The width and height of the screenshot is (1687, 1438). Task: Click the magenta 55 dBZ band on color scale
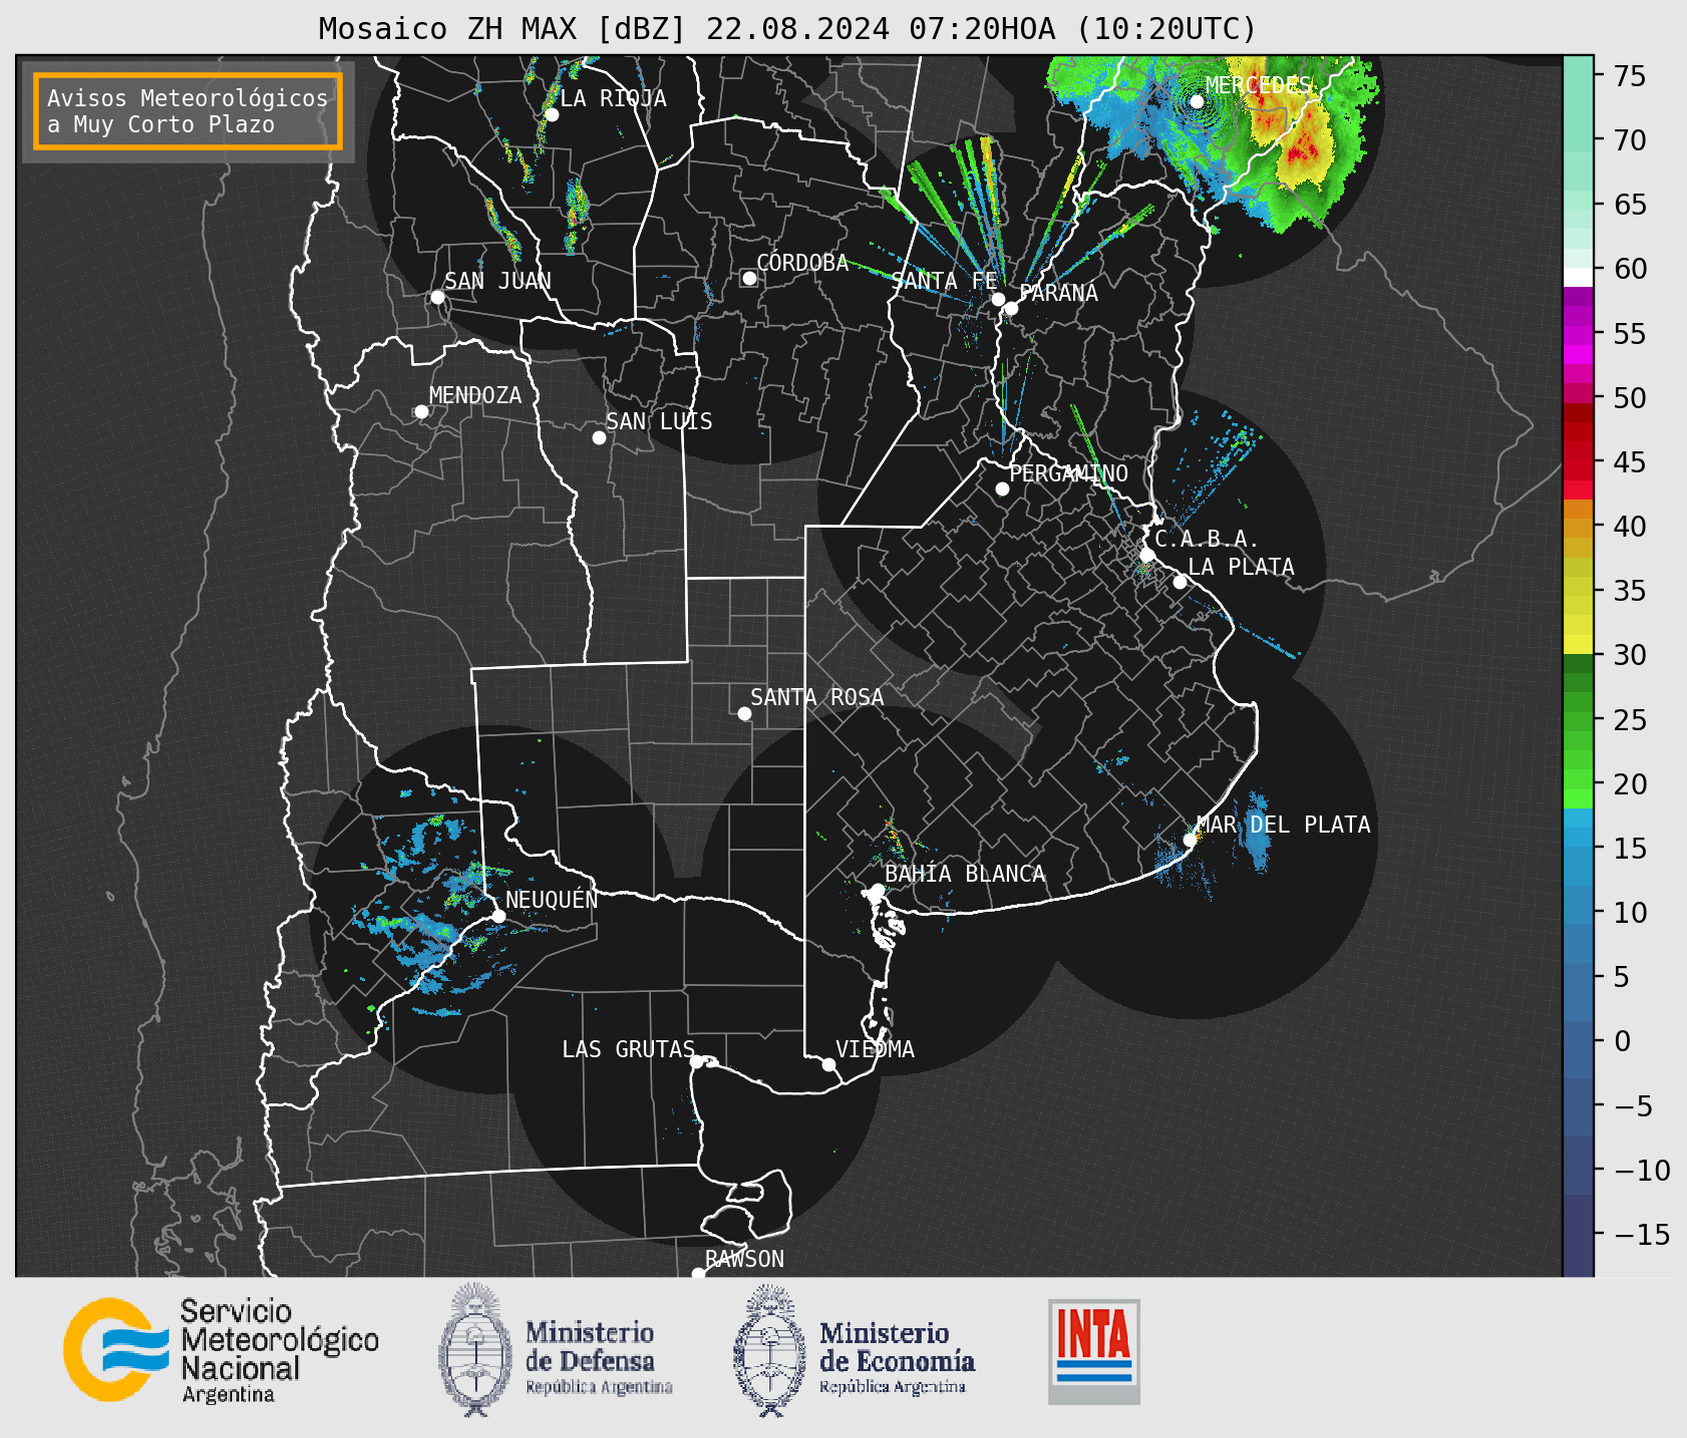[1578, 333]
